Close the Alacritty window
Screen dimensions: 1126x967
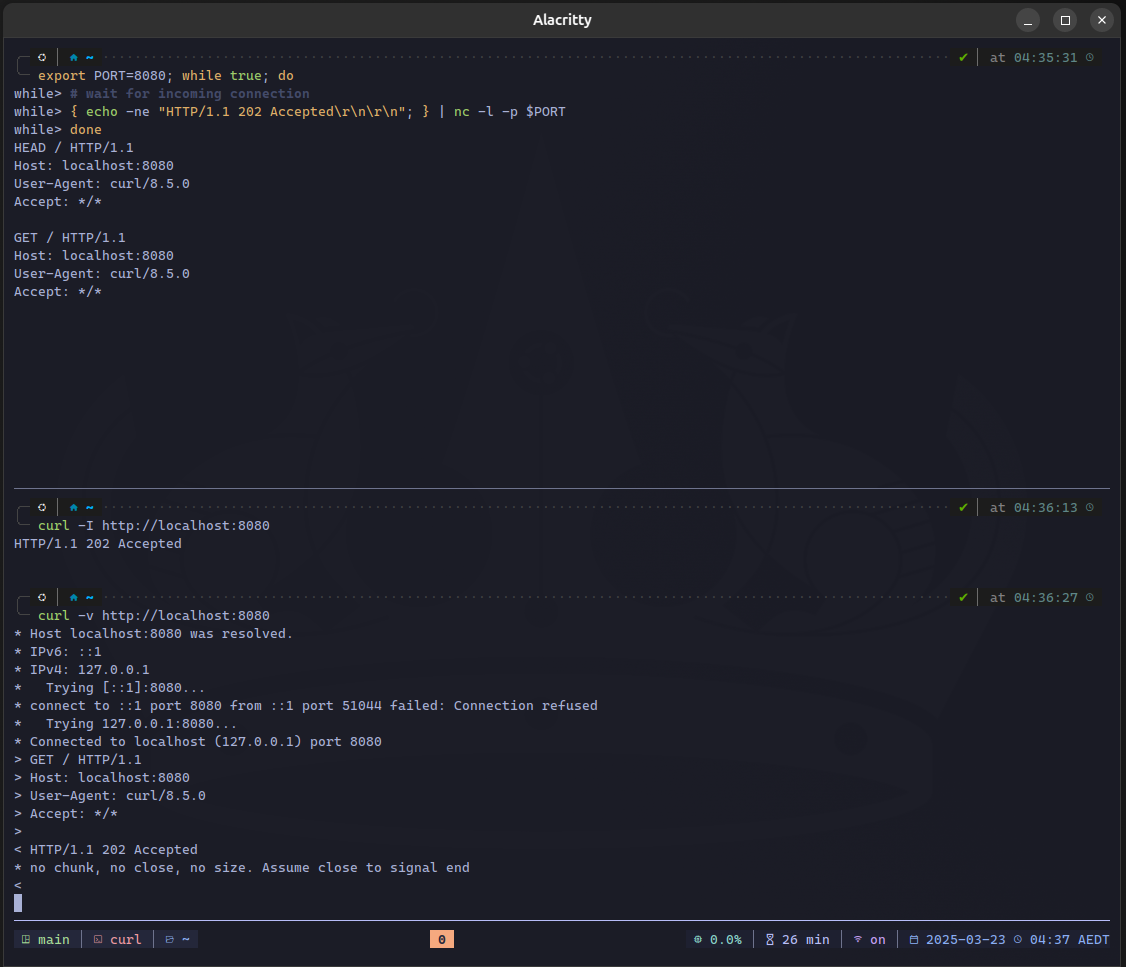pyautogui.click(x=1102, y=20)
